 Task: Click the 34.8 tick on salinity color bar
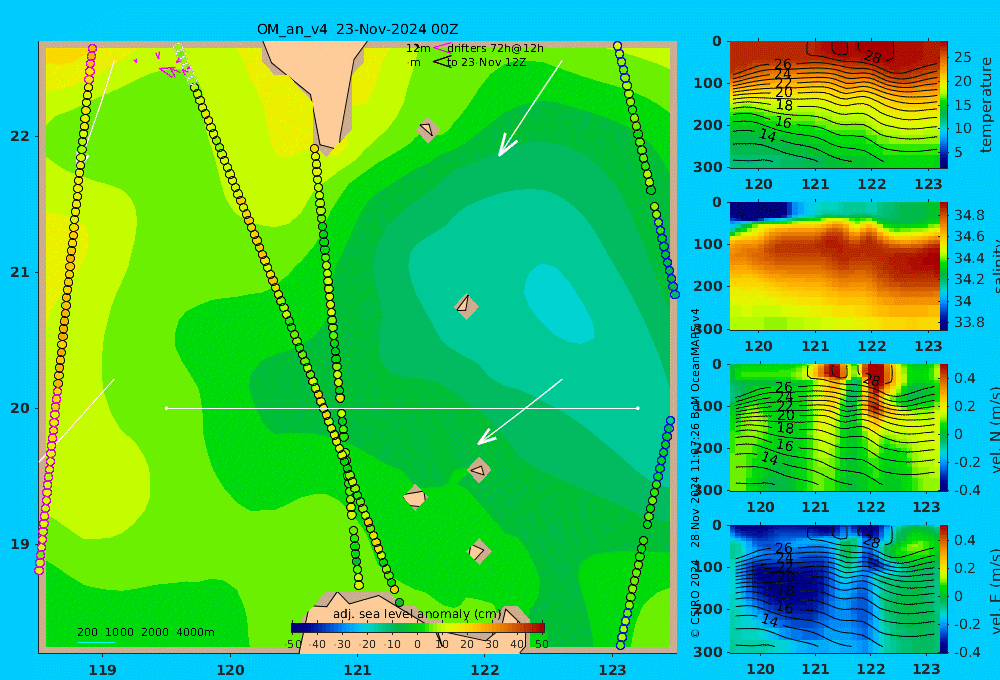(969, 215)
